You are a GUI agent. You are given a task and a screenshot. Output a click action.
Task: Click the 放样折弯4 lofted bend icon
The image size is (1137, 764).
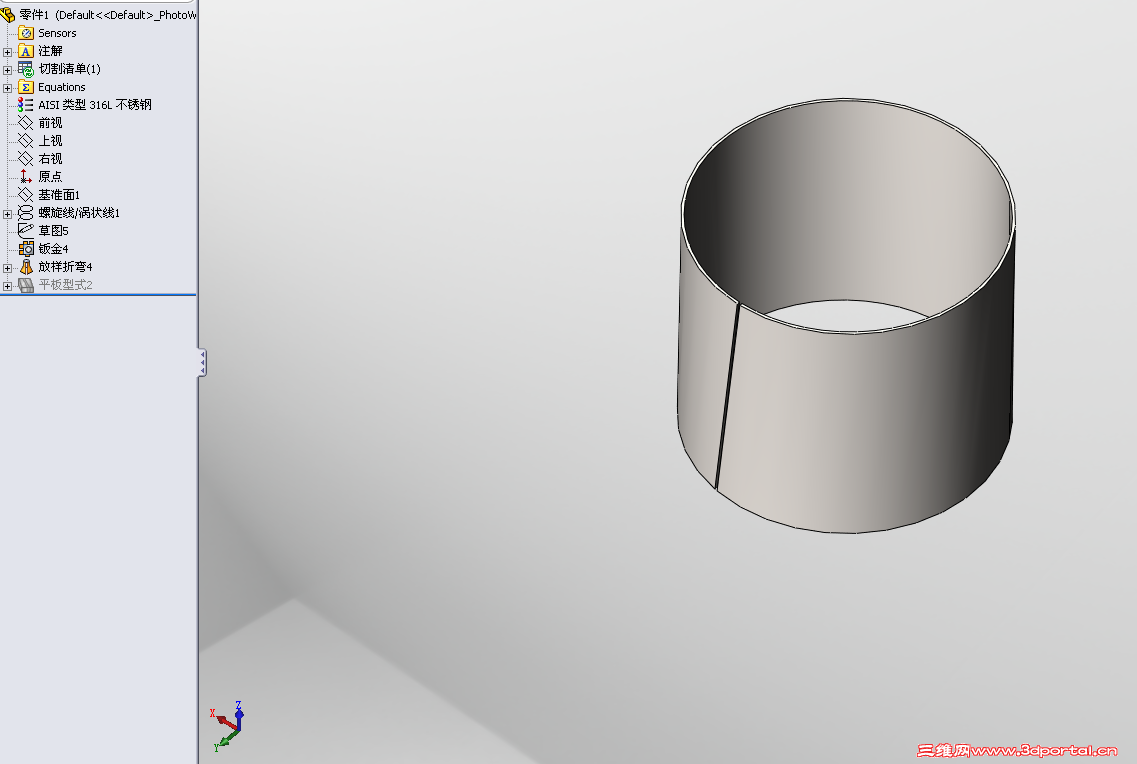[25, 267]
